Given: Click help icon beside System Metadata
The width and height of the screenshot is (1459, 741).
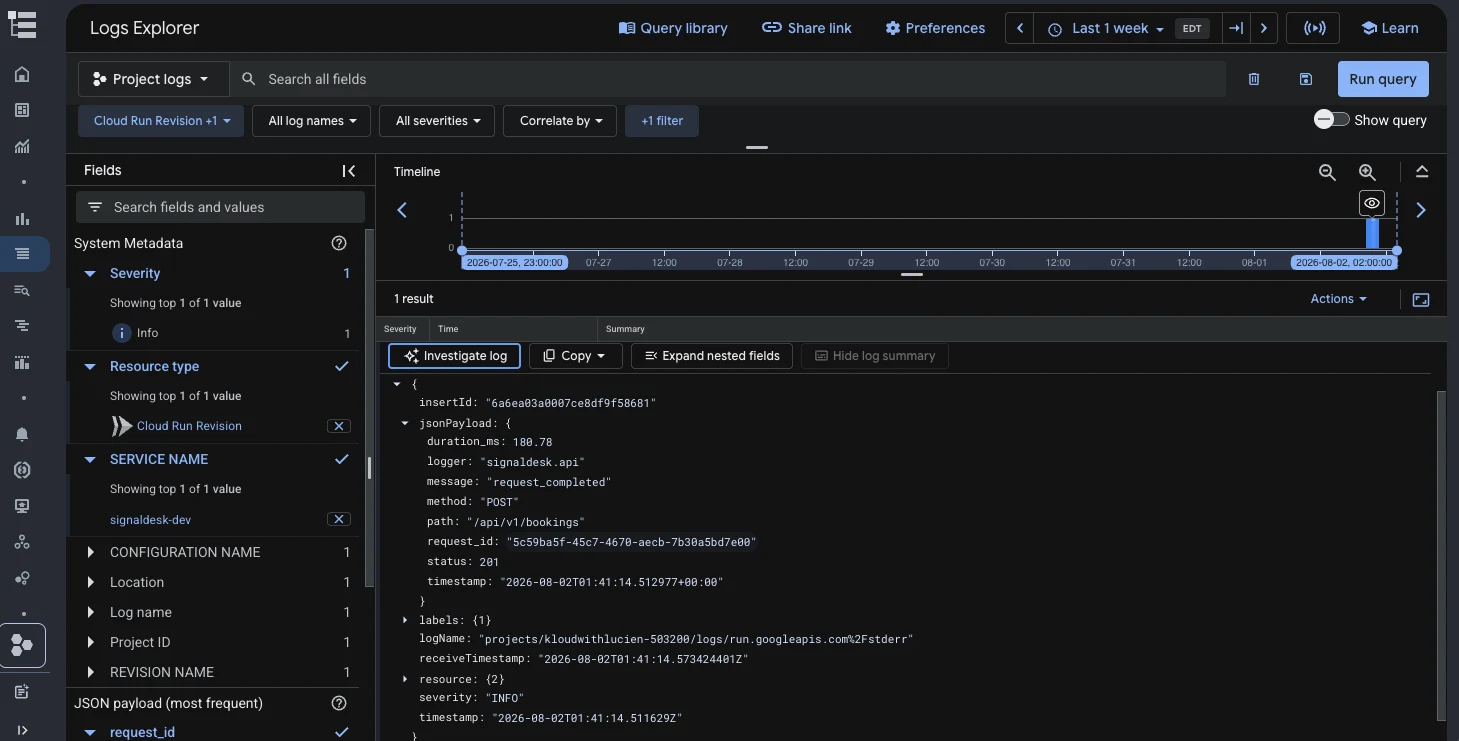Looking at the screenshot, I should pos(339,243).
